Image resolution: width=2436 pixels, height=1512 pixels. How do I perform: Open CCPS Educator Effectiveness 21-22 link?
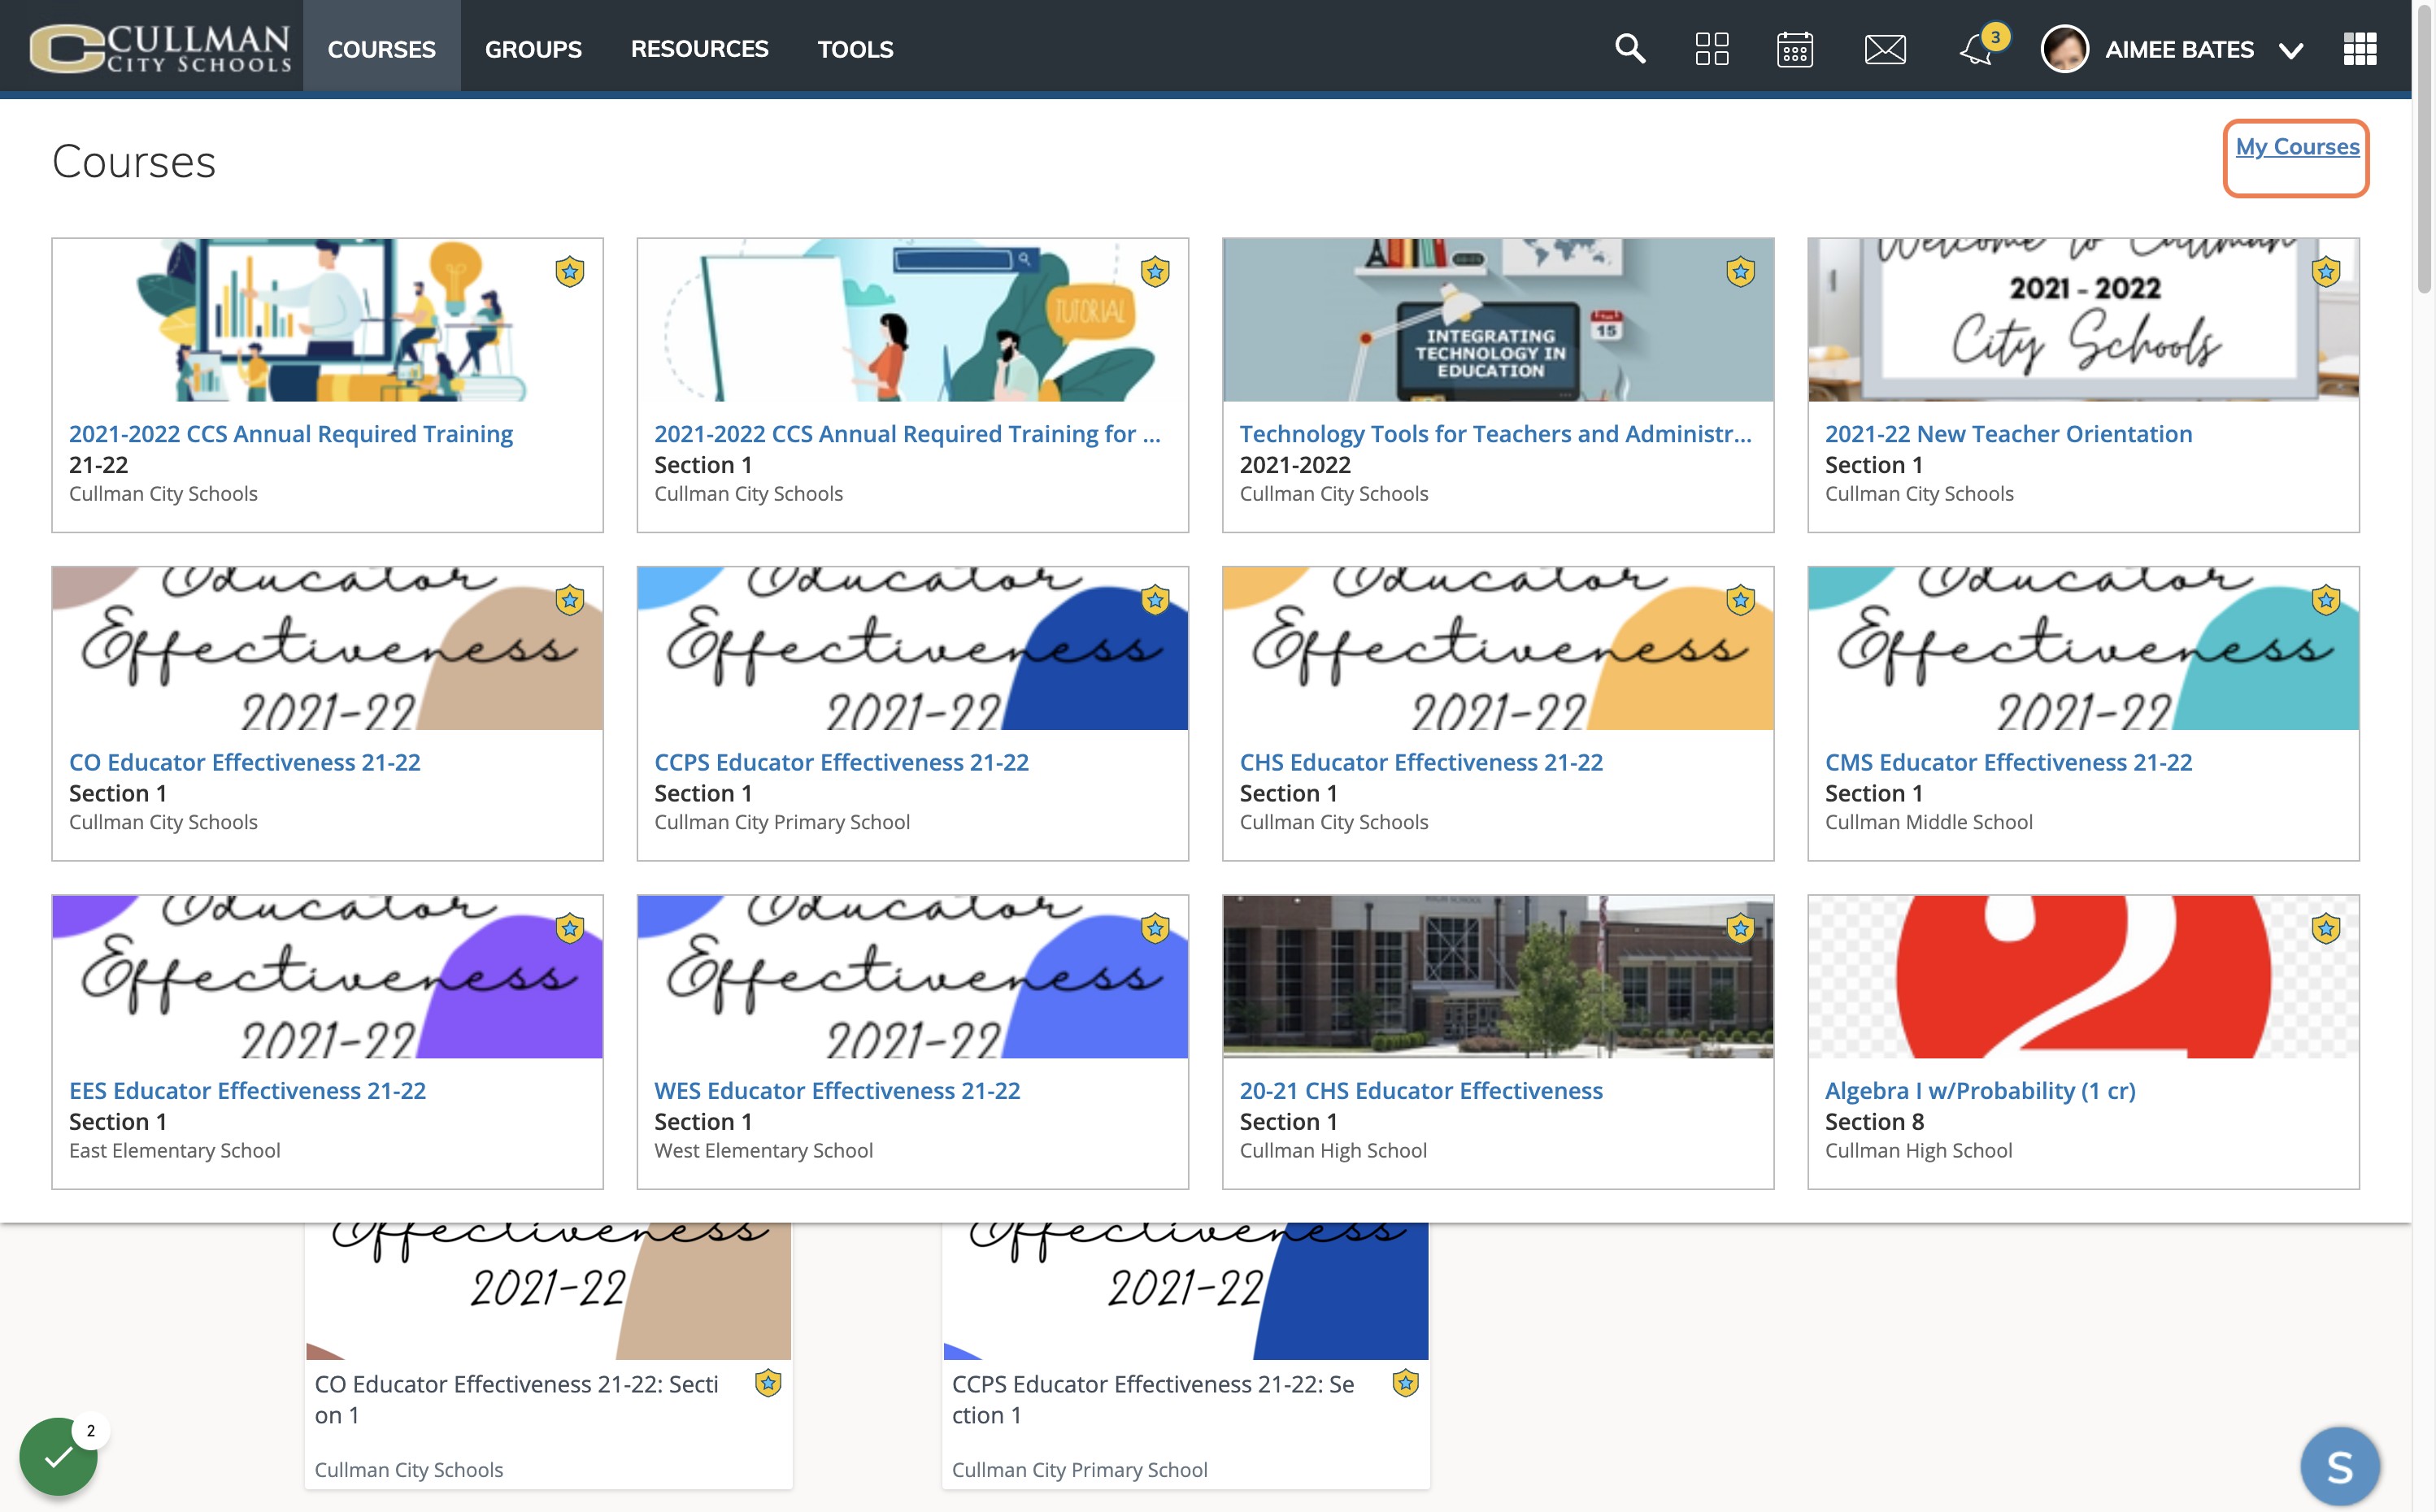[x=841, y=762]
